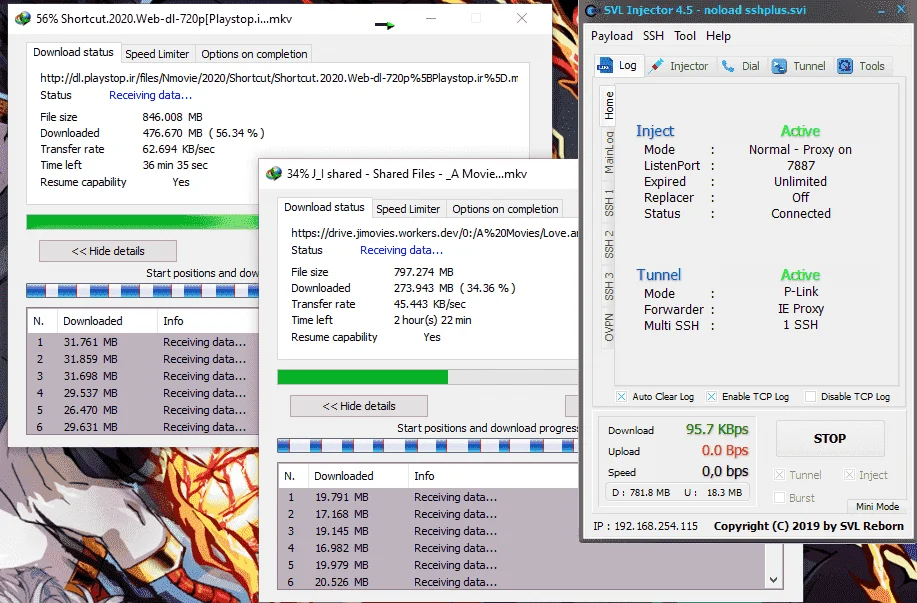This screenshot has height=603, width=917.
Task: Open the Log tab in SVL Injector
Action: pyautogui.click(x=618, y=66)
